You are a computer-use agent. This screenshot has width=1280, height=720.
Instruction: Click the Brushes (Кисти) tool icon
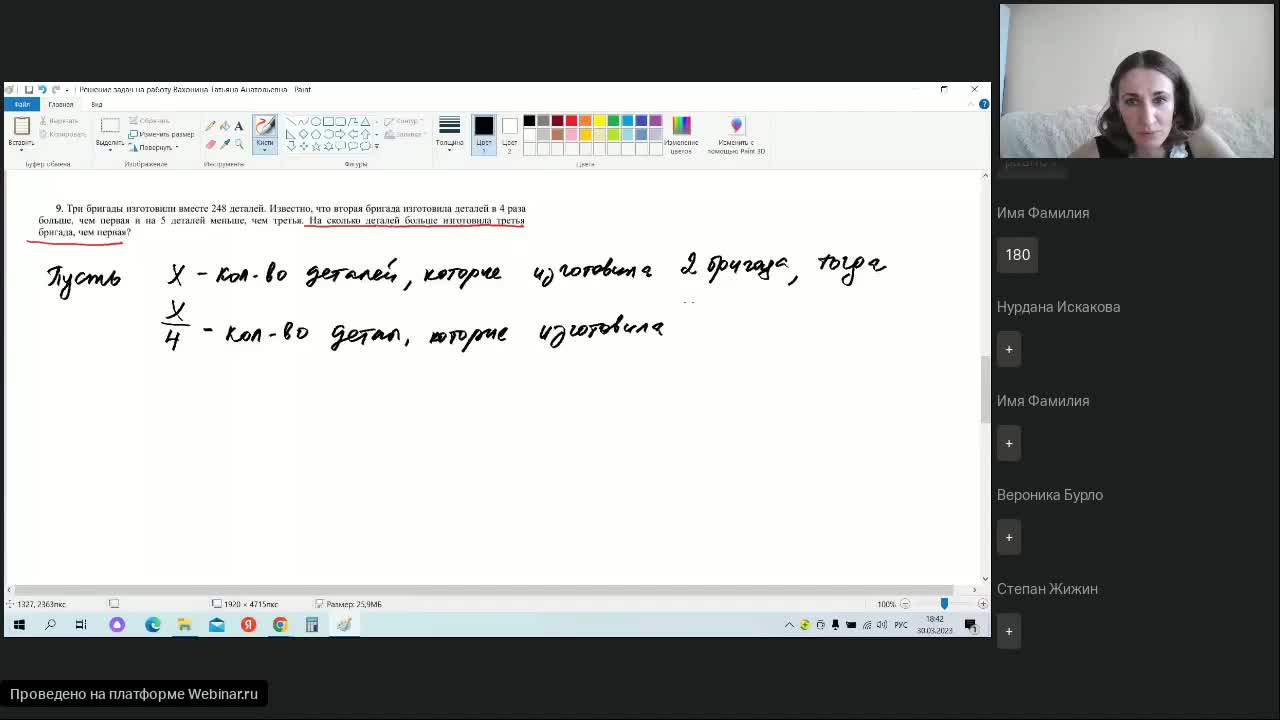pos(266,125)
